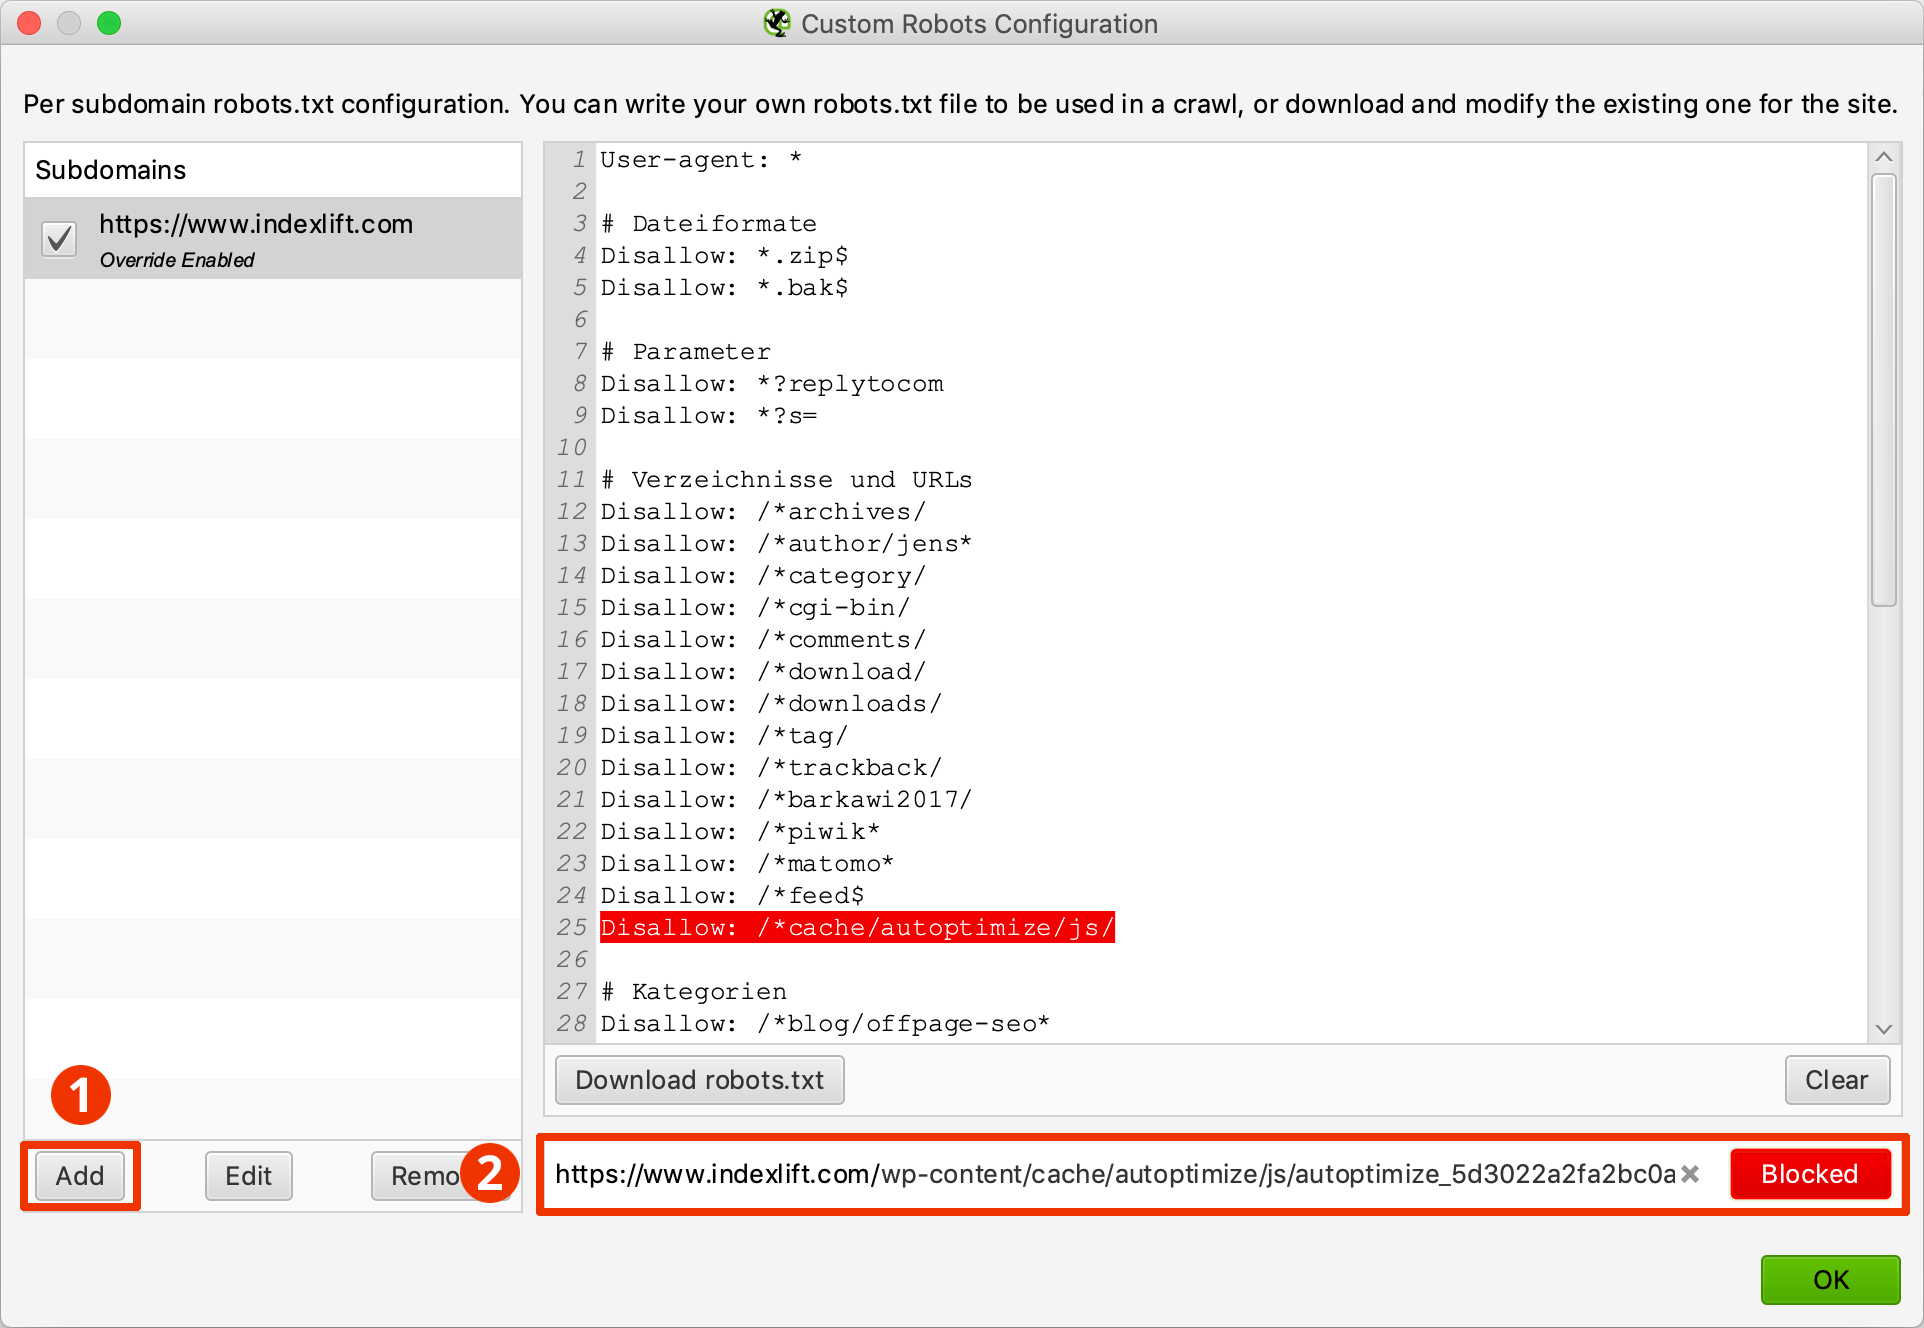
Task: Click the 'Override Enabled' label
Action: click(x=177, y=260)
